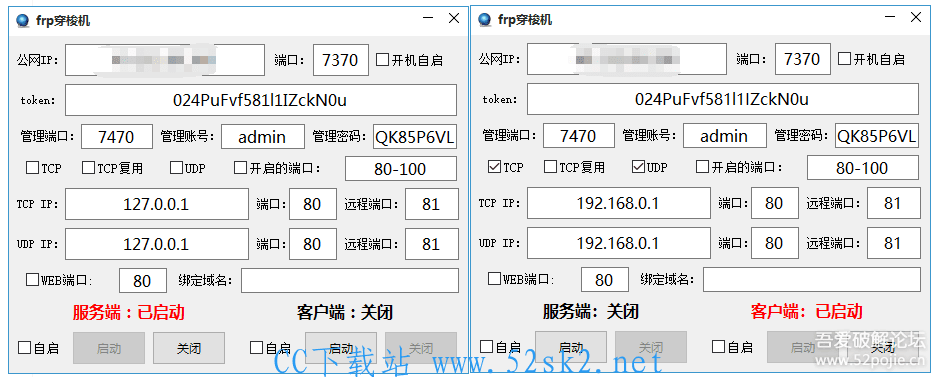
Task: Click 绑定域名 field in left window
Action: (350, 280)
